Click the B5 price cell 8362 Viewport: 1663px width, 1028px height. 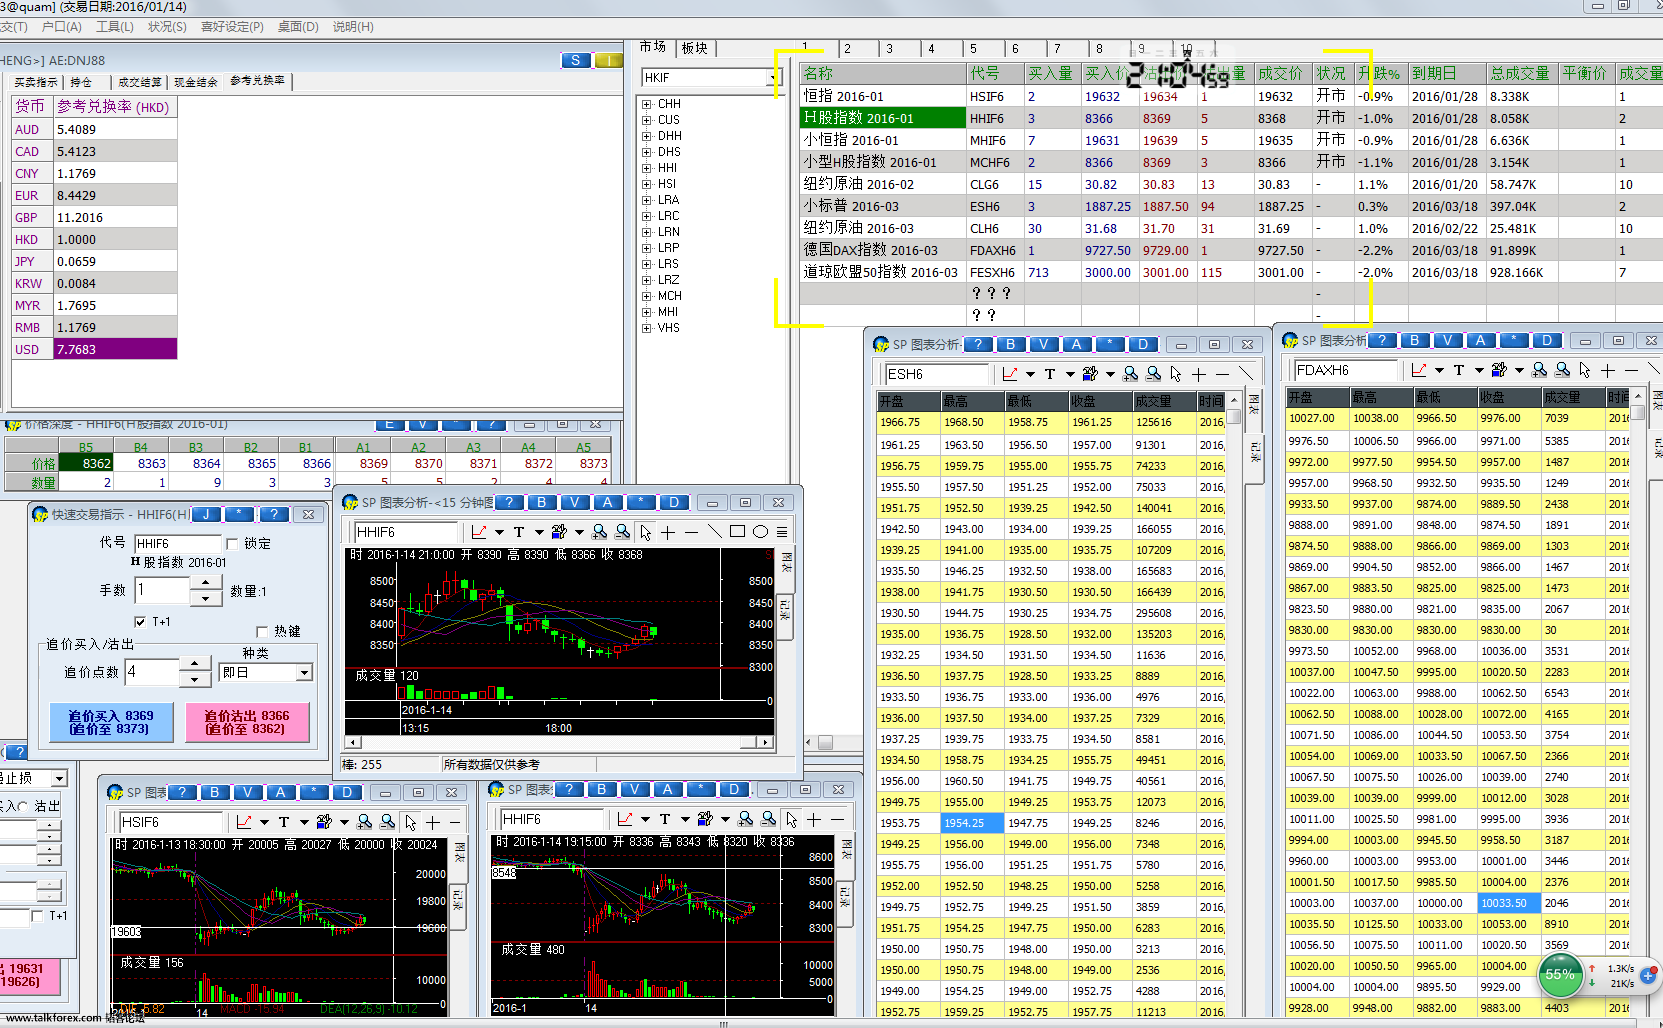pyautogui.click(x=86, y=463)
